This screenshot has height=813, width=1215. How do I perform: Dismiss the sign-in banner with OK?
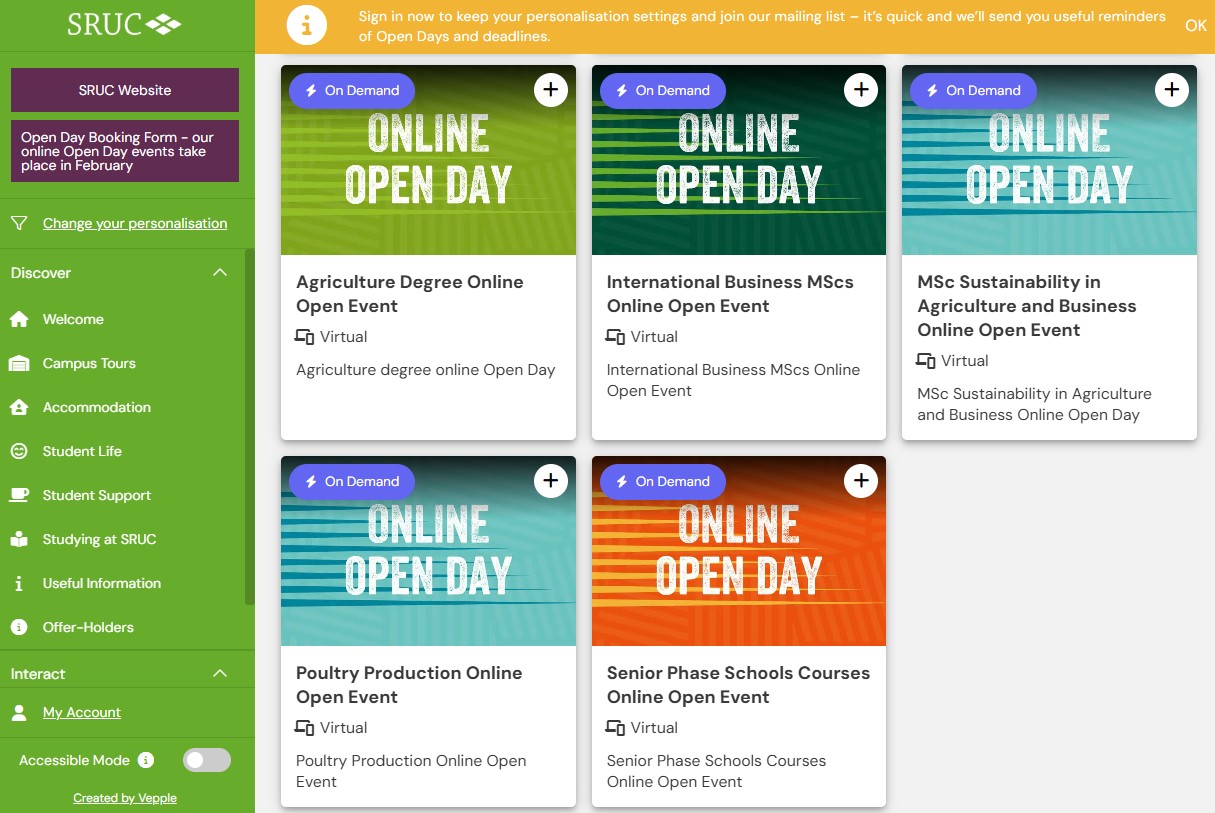pos(1195,26)
